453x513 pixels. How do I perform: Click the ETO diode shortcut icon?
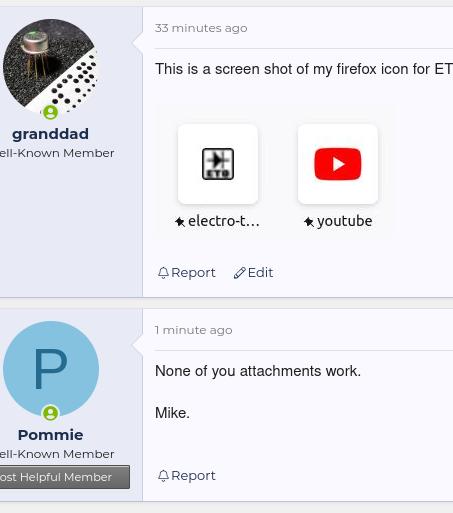218,164
